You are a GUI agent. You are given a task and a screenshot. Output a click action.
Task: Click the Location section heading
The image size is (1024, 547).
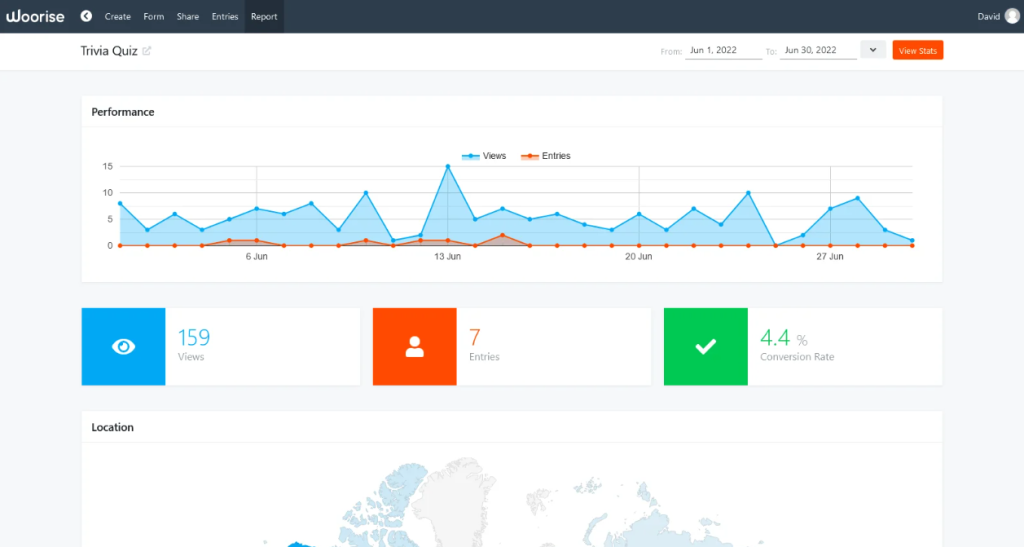(x=112, y=428)
